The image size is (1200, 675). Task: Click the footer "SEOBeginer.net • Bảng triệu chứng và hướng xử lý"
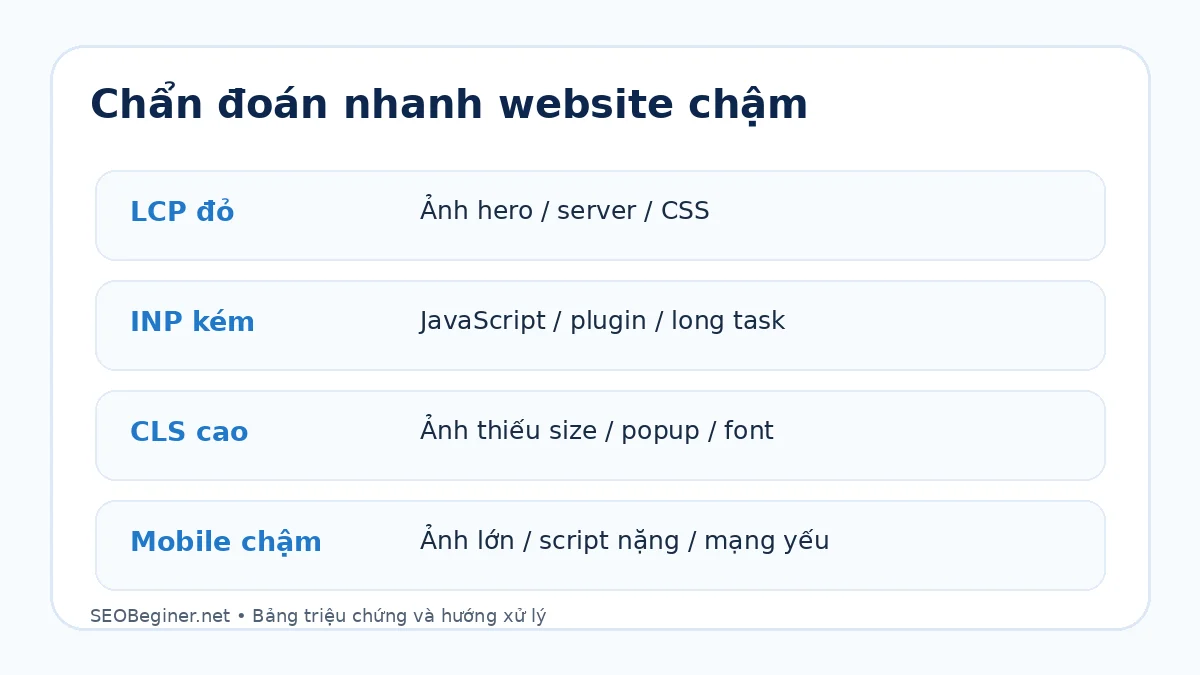point(318,616)
